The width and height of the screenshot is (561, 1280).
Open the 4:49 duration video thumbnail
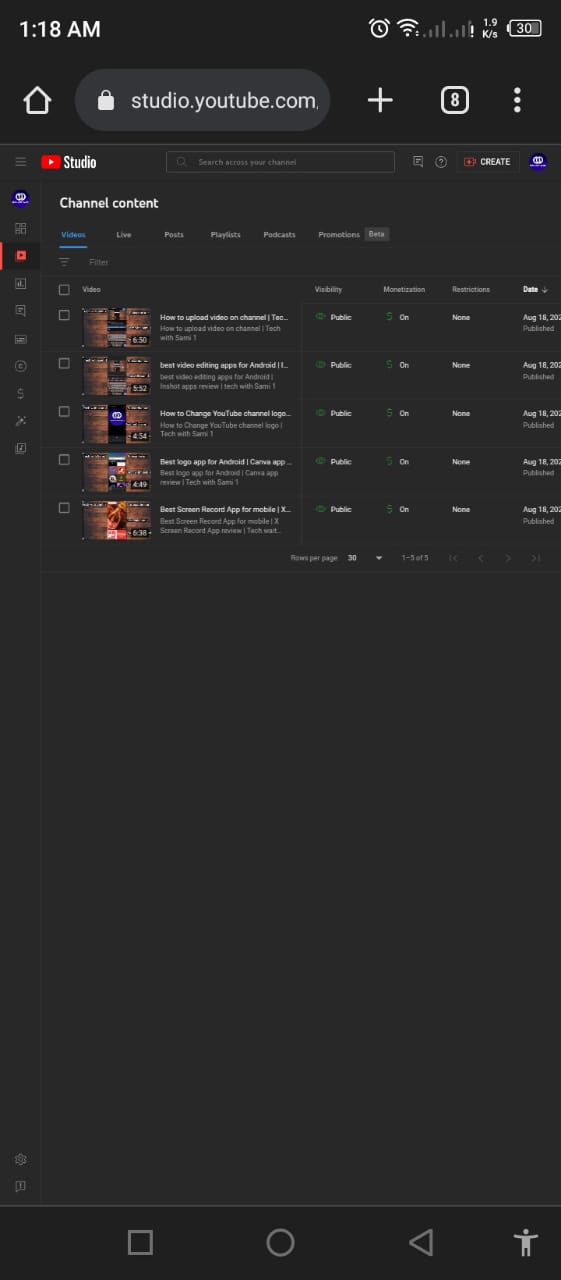tap(117, 472)
